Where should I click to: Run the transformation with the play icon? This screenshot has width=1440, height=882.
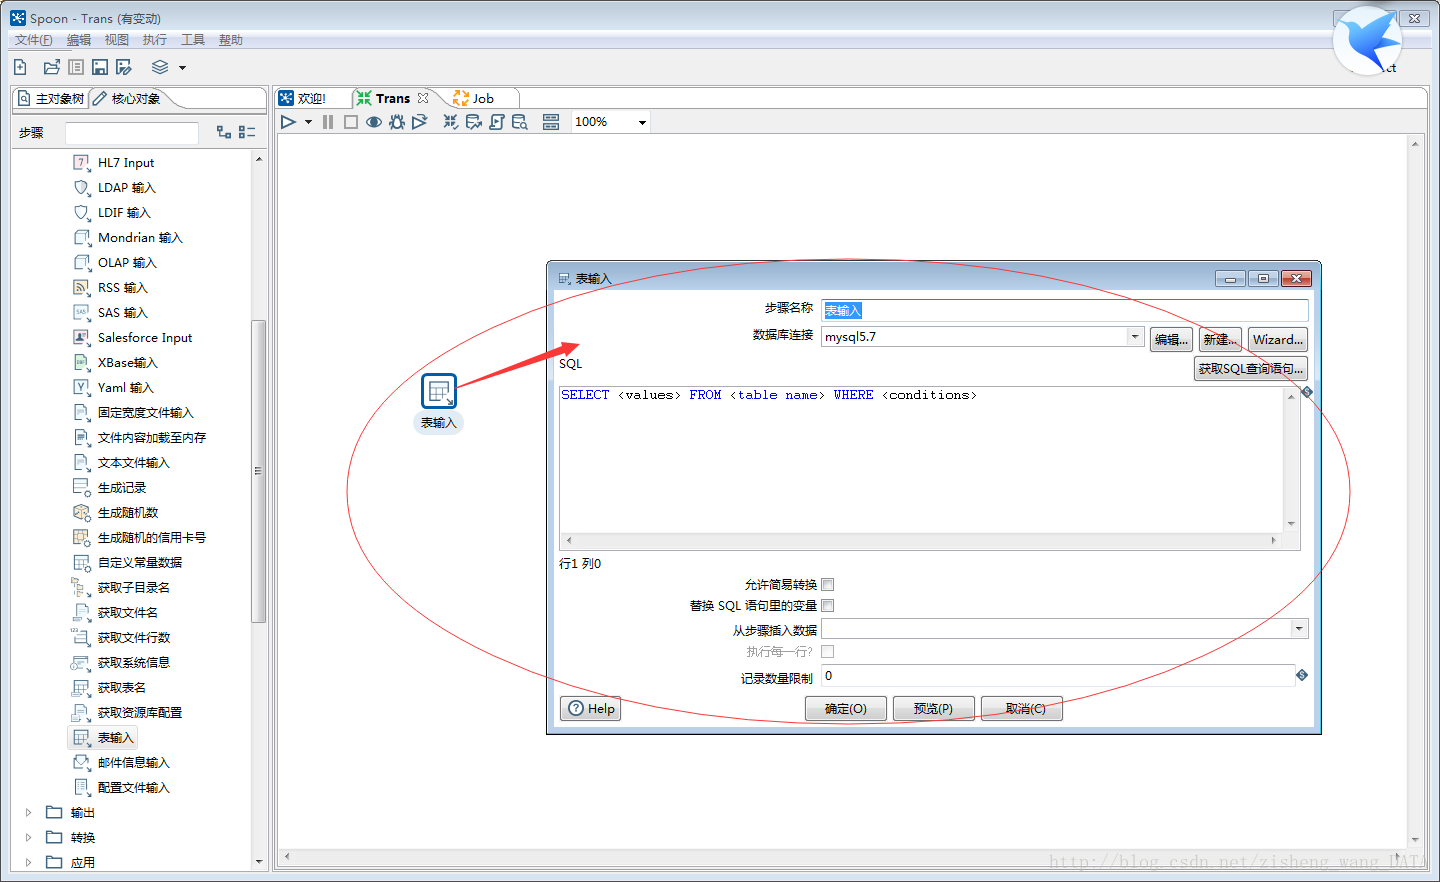(x=288, y=122)
